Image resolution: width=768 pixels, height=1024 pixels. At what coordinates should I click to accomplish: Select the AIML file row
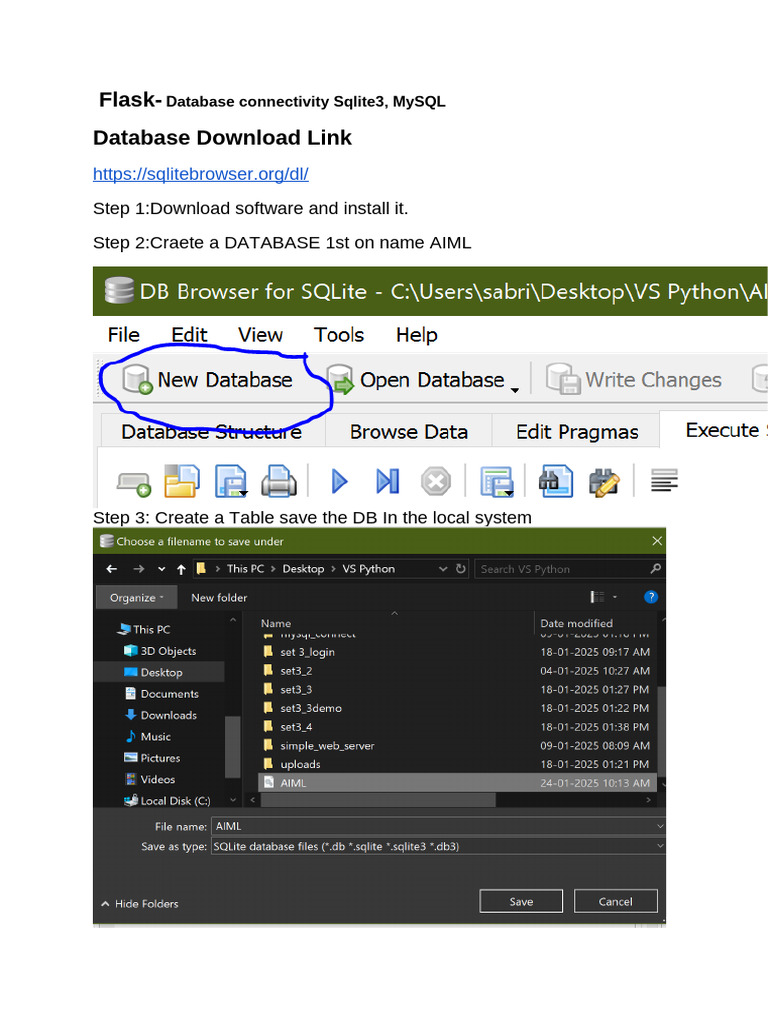point(456,782)
